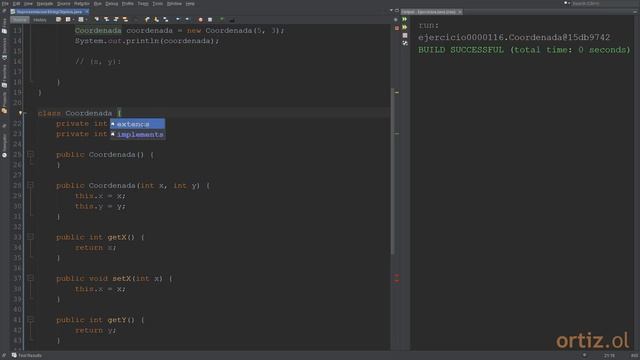
Task: Click the 'ejercicio0000116.Coordenada@15db9742' output line
Action: [x=514, y=38]
